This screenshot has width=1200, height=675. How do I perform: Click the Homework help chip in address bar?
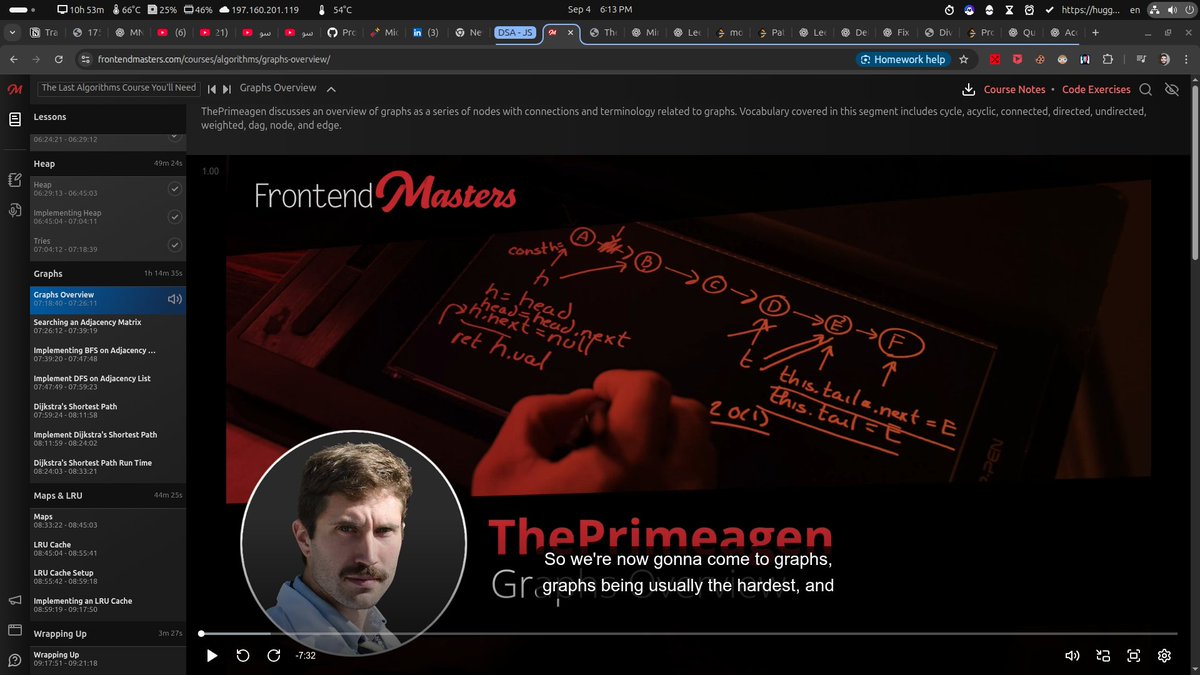click(902, 59)
